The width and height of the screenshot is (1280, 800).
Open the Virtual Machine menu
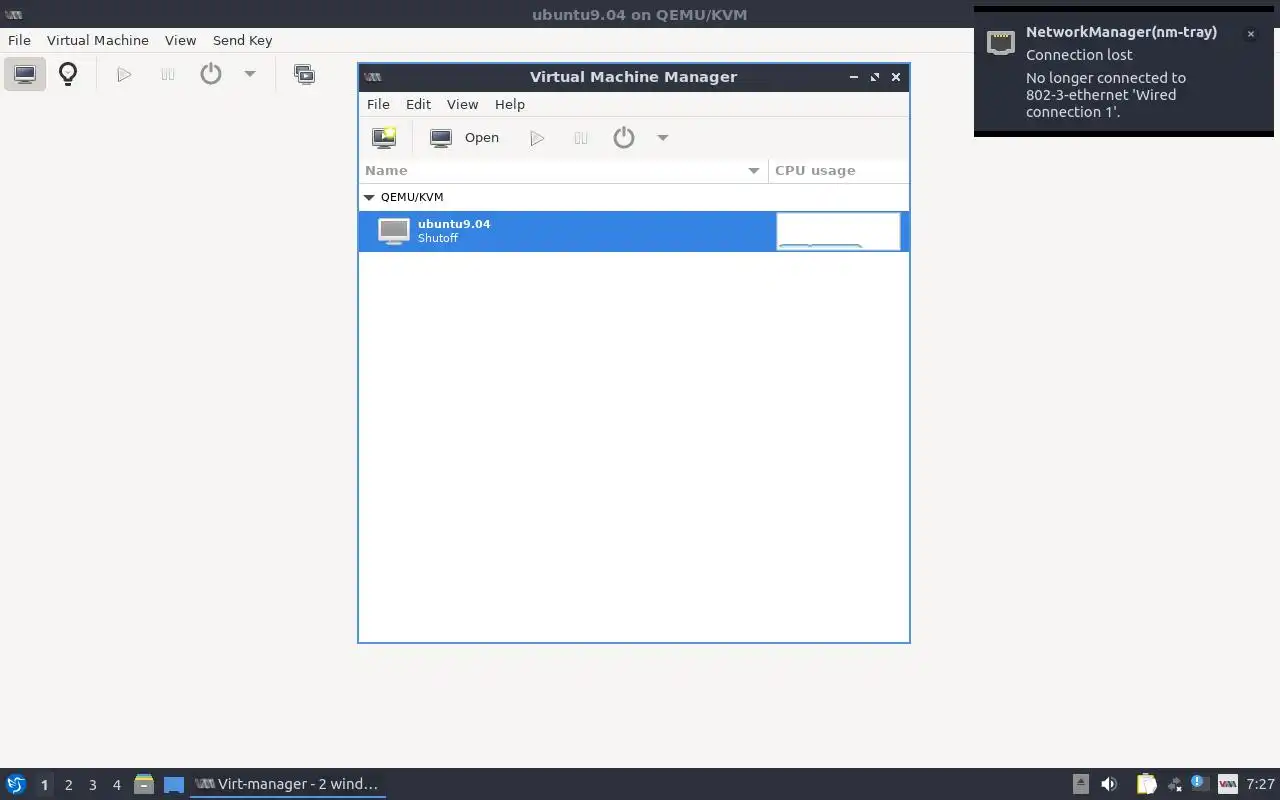[98, 40]
